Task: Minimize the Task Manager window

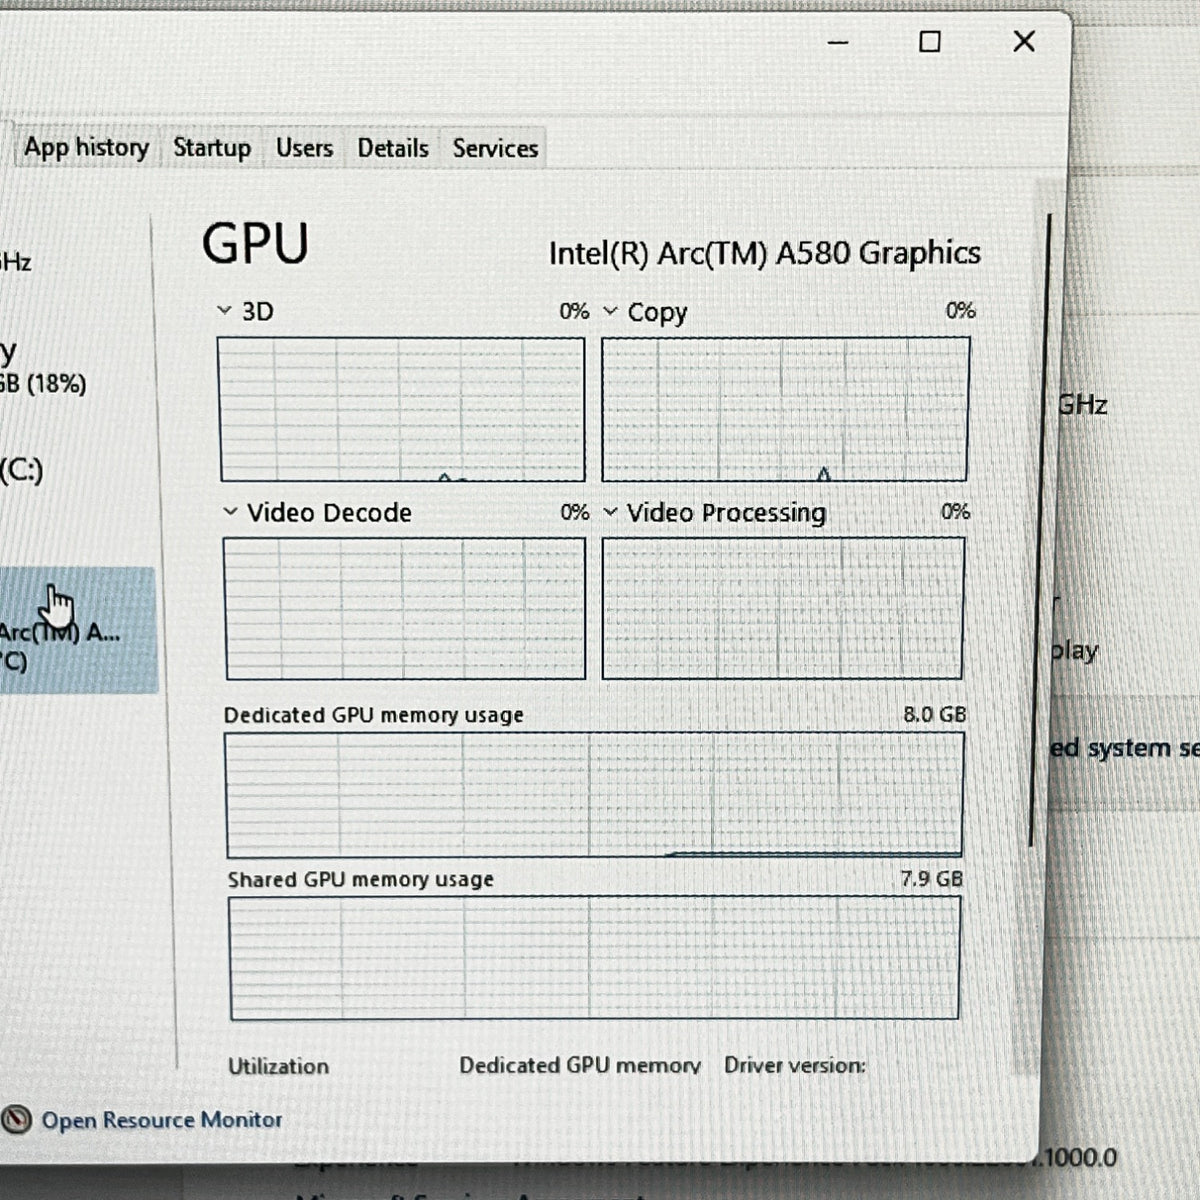Action: (x=838, y=42)
